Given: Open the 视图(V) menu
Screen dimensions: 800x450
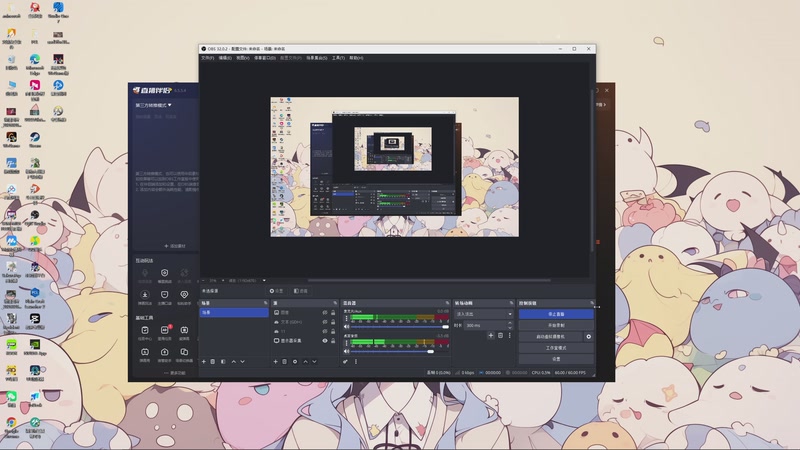Looking at the screenshot, I should point(243,58).
